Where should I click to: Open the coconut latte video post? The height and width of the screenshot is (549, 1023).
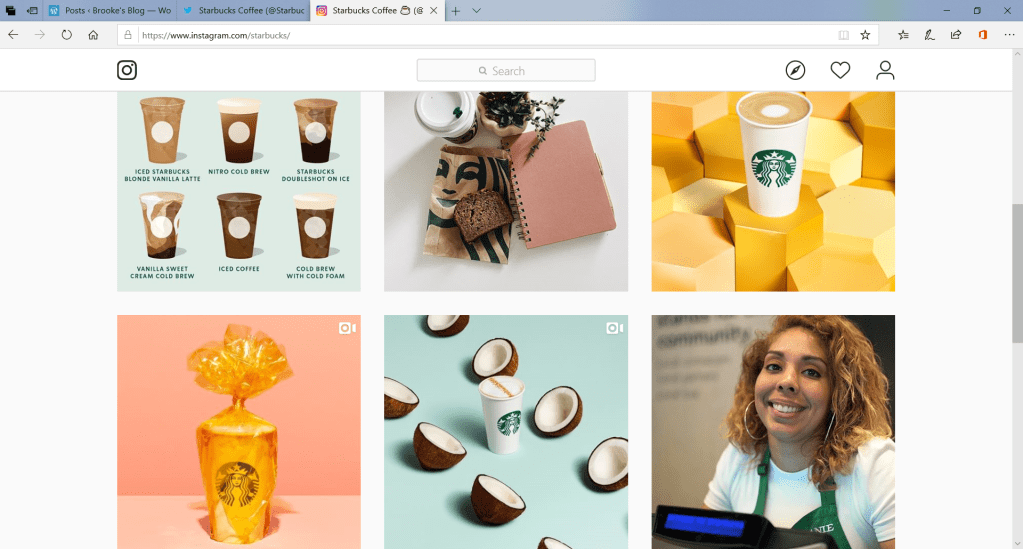coord(506,432)
